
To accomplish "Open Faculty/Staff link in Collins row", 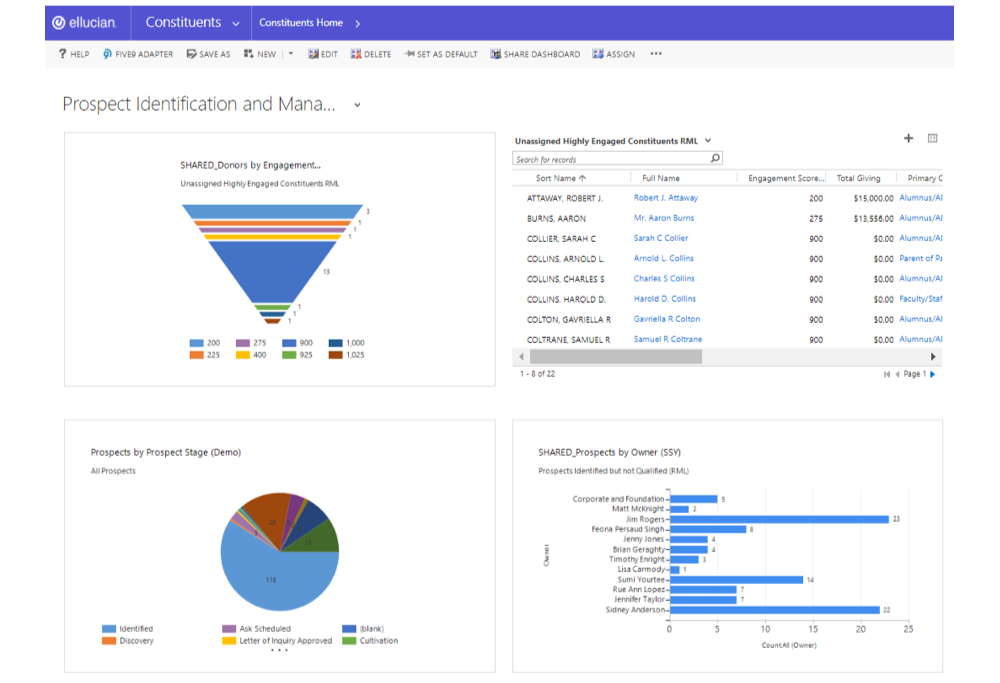I will coord(920,298).
